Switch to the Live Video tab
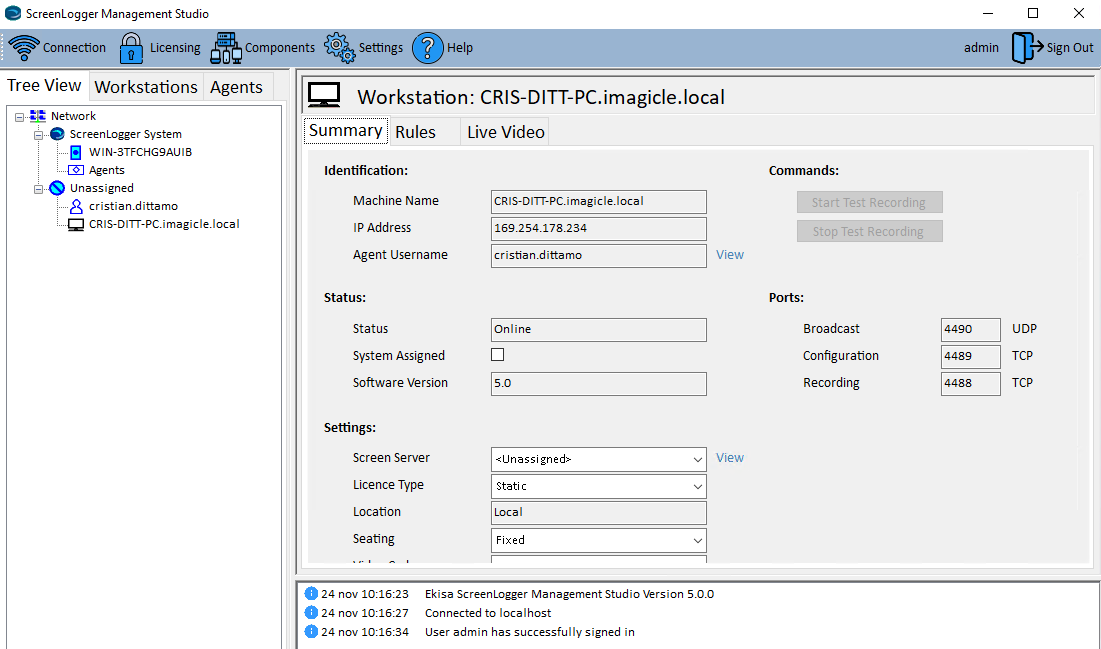This screenshot has width=1101, height=649. click(x=506, y=132)
